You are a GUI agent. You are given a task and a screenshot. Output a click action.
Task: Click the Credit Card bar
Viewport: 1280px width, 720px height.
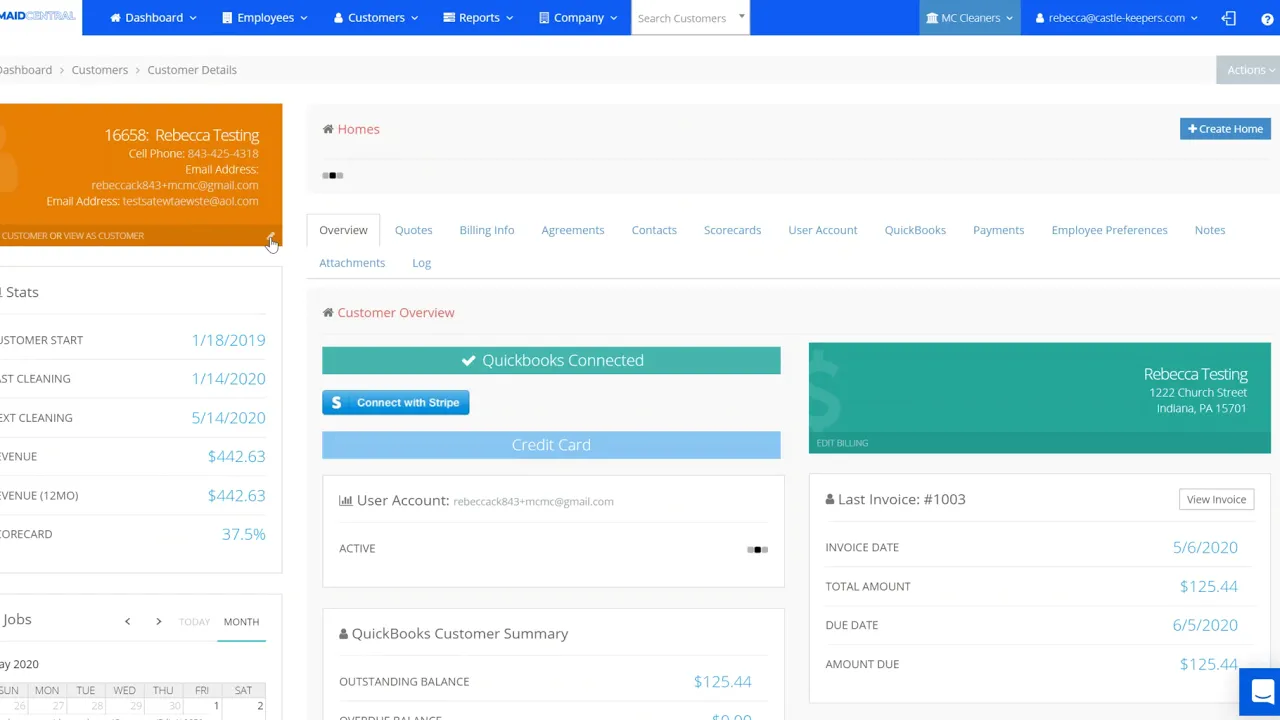tap(551, 445)
